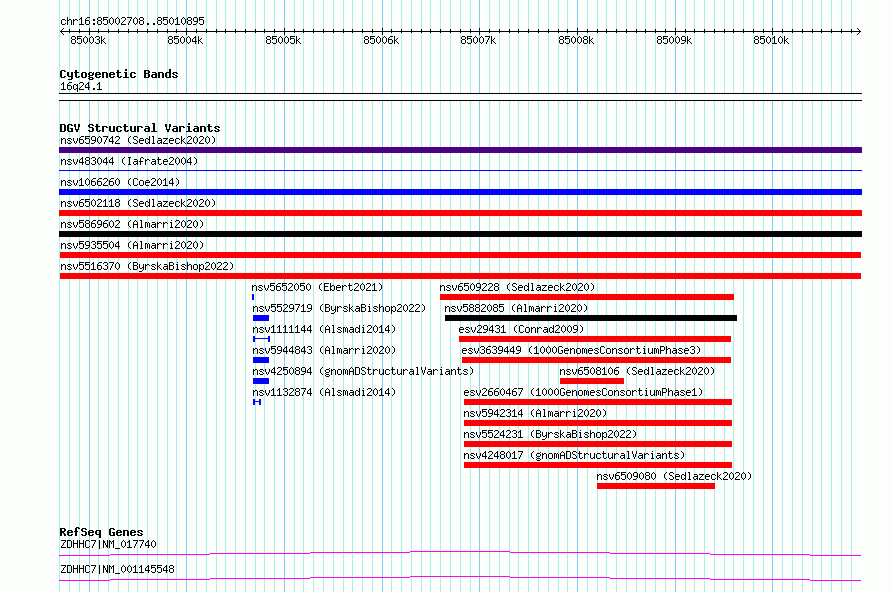Open the nsv483044 (Iafrate2004) label

pos(129,161)
